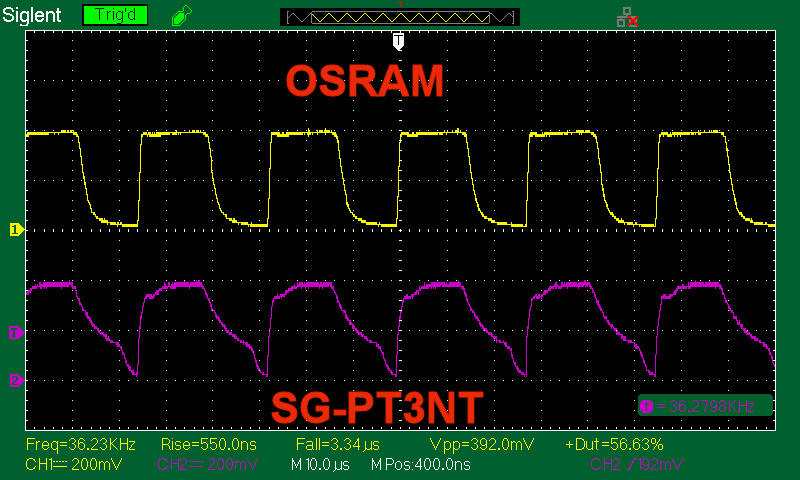Click the green pencil icon beside Trig'd
This screenshot has width=800, height=480.
click(x=182, y=15)
